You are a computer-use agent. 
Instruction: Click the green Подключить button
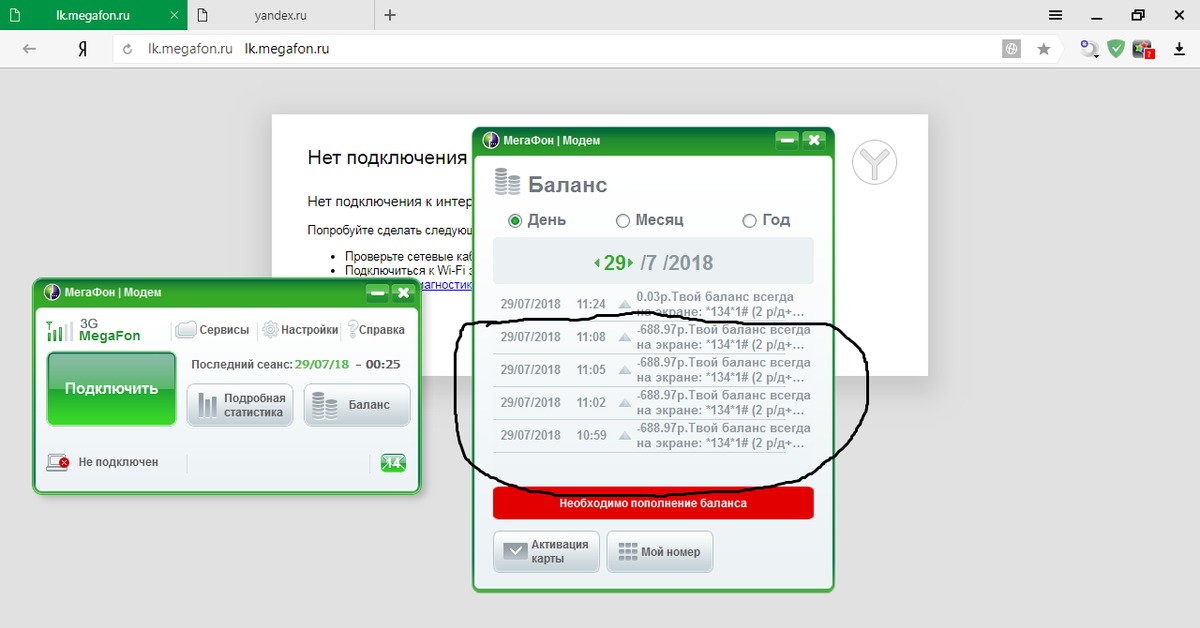coord(112,389)
